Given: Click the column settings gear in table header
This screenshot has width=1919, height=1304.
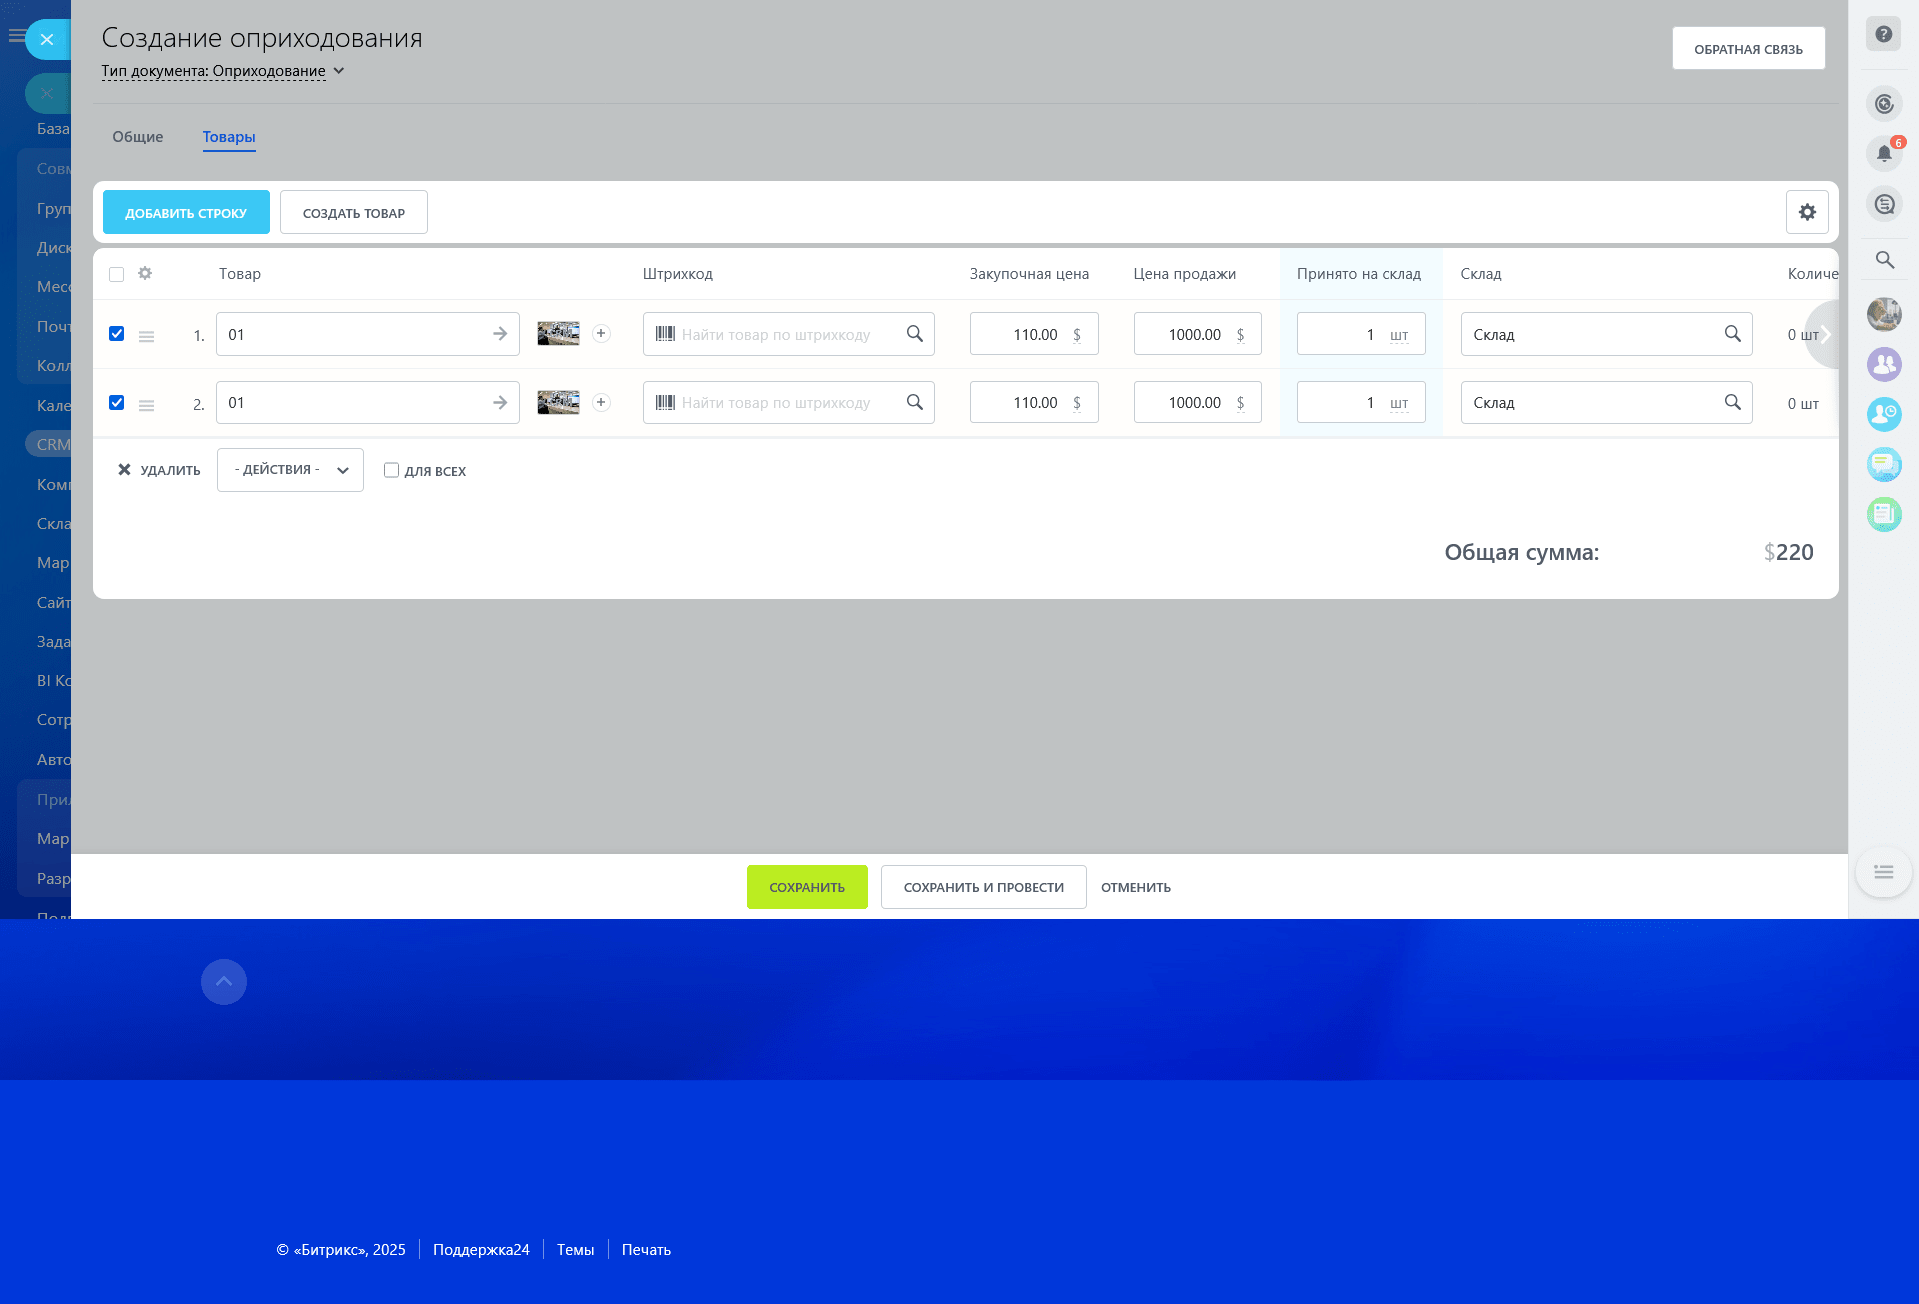Looking at the screenshot, I should (145, 273).
